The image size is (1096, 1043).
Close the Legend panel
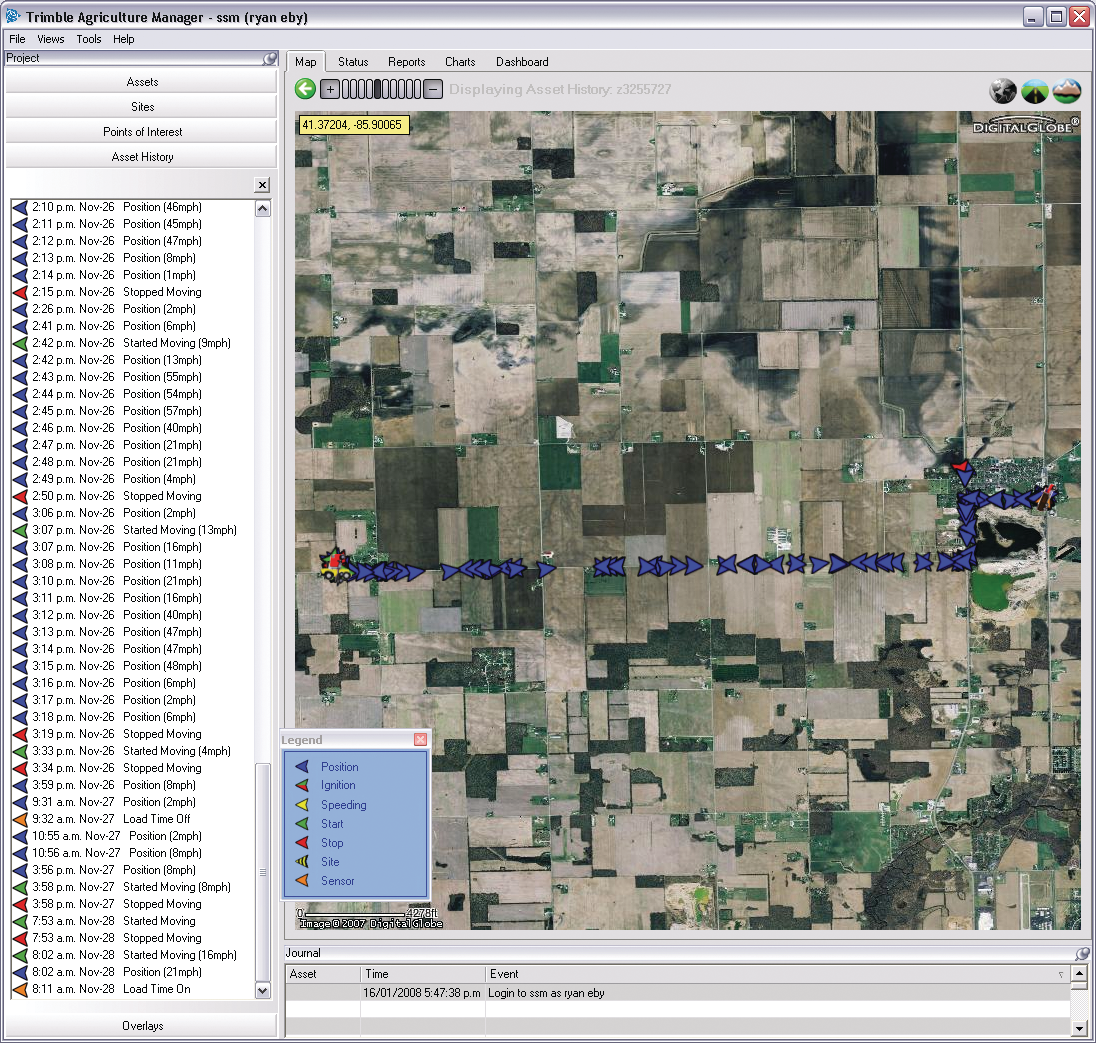pos(420,740)
